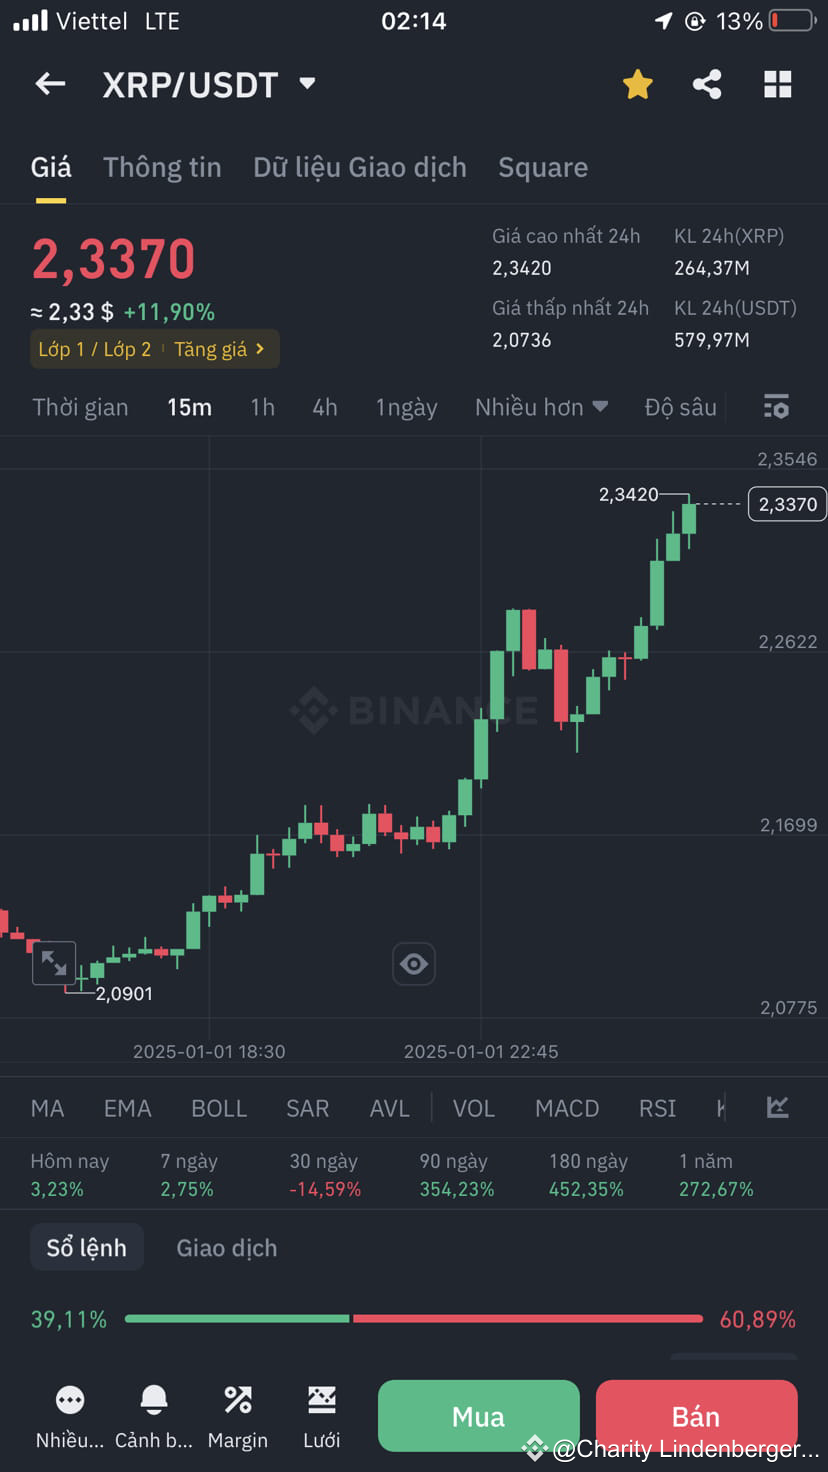Select the Sổ lệnh tab

pos(87,1248)
